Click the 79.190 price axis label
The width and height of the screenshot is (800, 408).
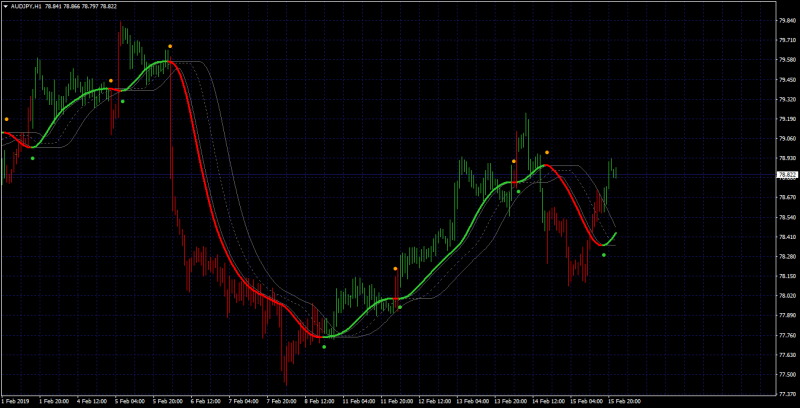point(786,119)
